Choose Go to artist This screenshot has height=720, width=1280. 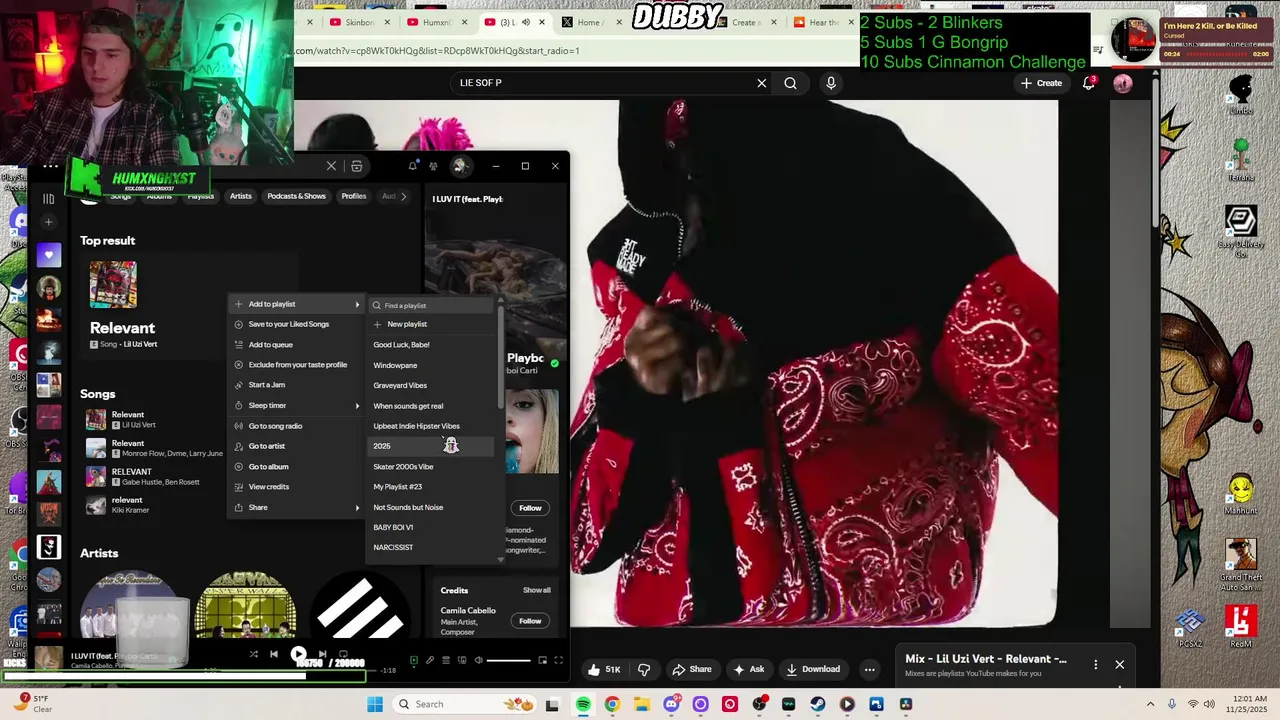coord(296,446)
